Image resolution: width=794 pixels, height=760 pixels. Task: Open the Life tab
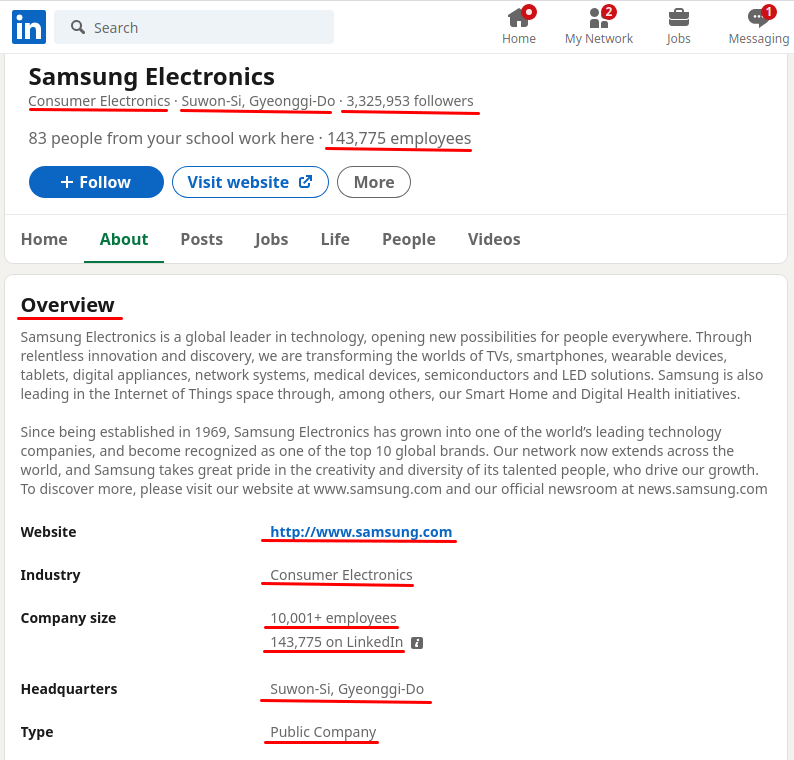pos(335,239)
